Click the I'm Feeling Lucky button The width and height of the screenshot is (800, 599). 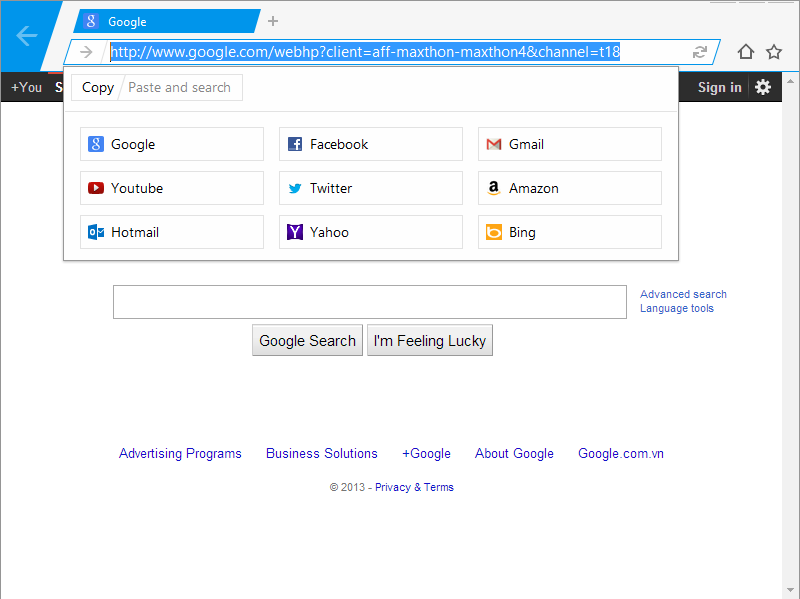430,340
